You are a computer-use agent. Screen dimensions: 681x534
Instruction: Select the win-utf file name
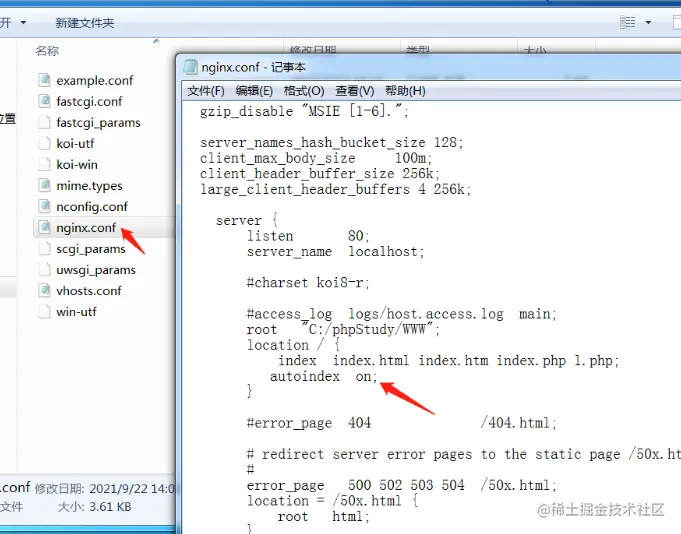click(x=76, y=312)
